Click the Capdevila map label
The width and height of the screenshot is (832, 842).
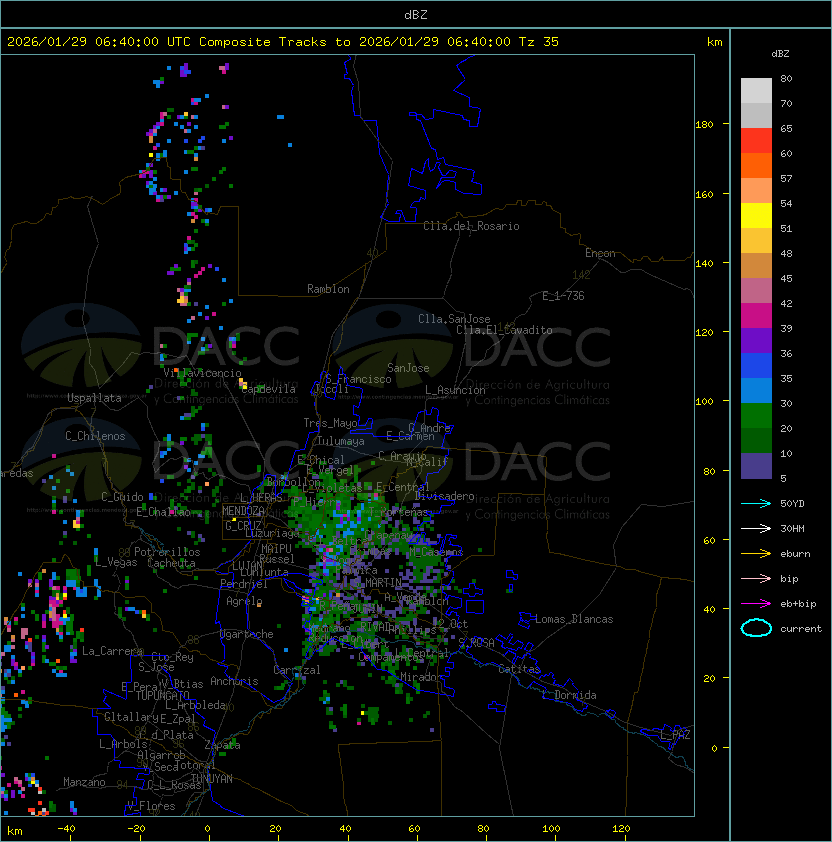pyautogui.click(x=269, y=389)
